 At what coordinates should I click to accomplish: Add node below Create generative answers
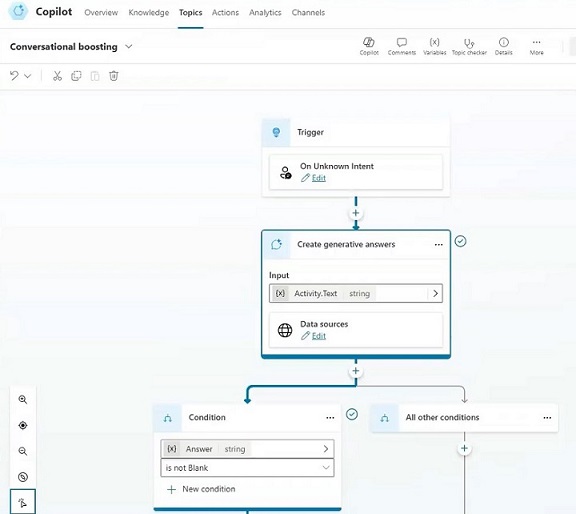pyautogui.click(x=356, y=371)
